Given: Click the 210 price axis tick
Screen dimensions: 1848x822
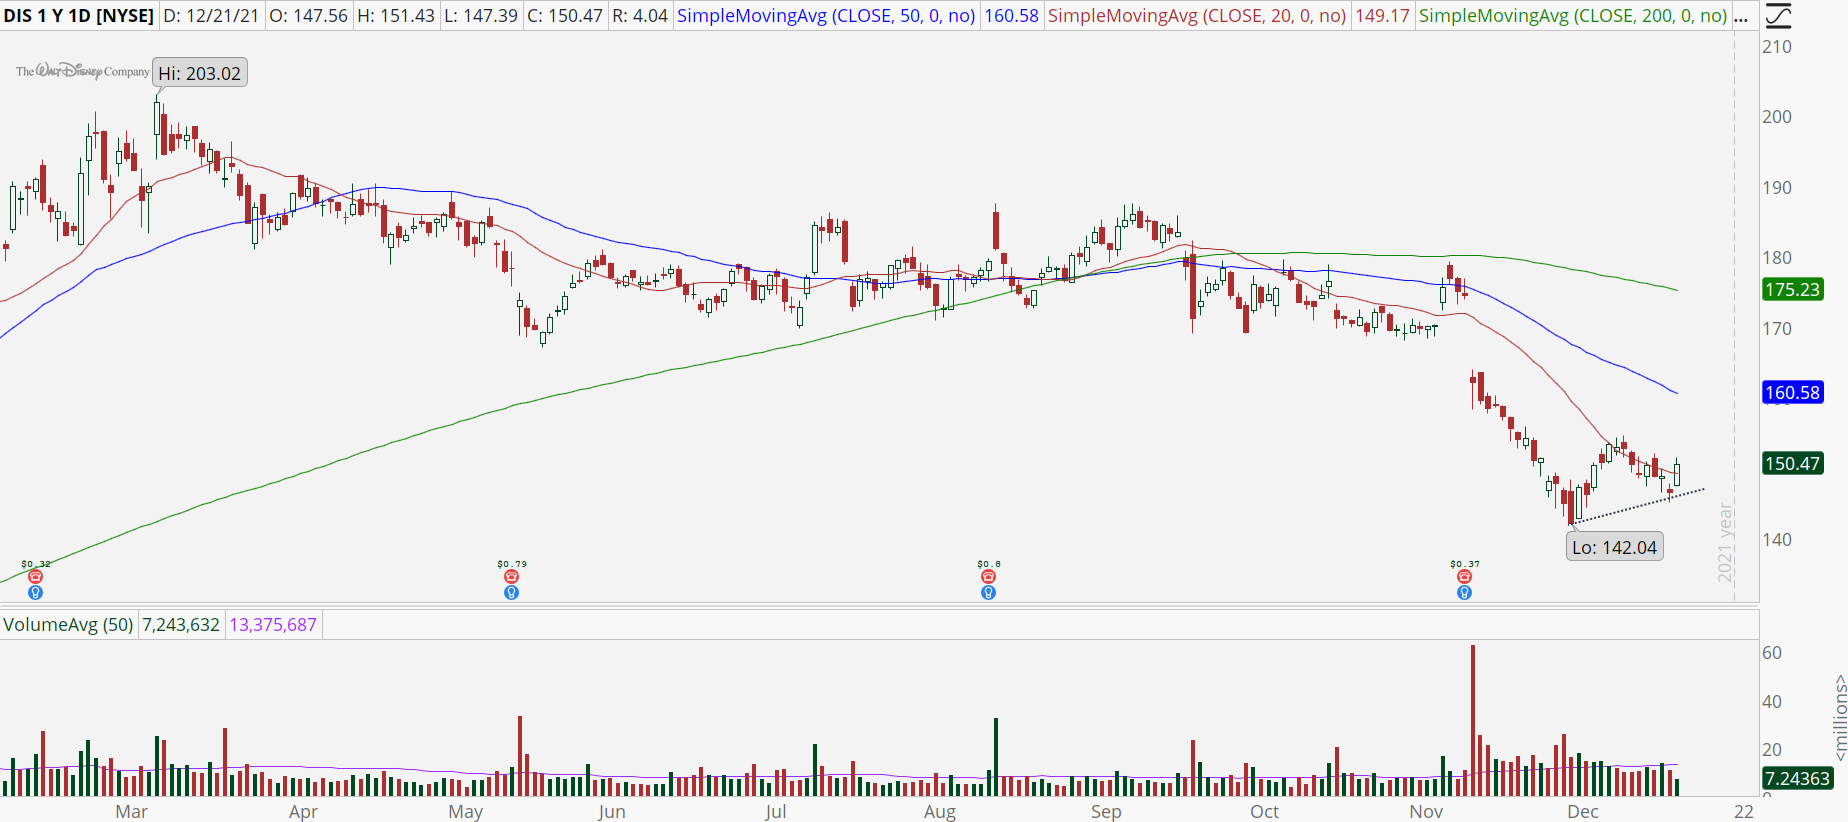Looking at the screenshot, I should pos(1777,46).
